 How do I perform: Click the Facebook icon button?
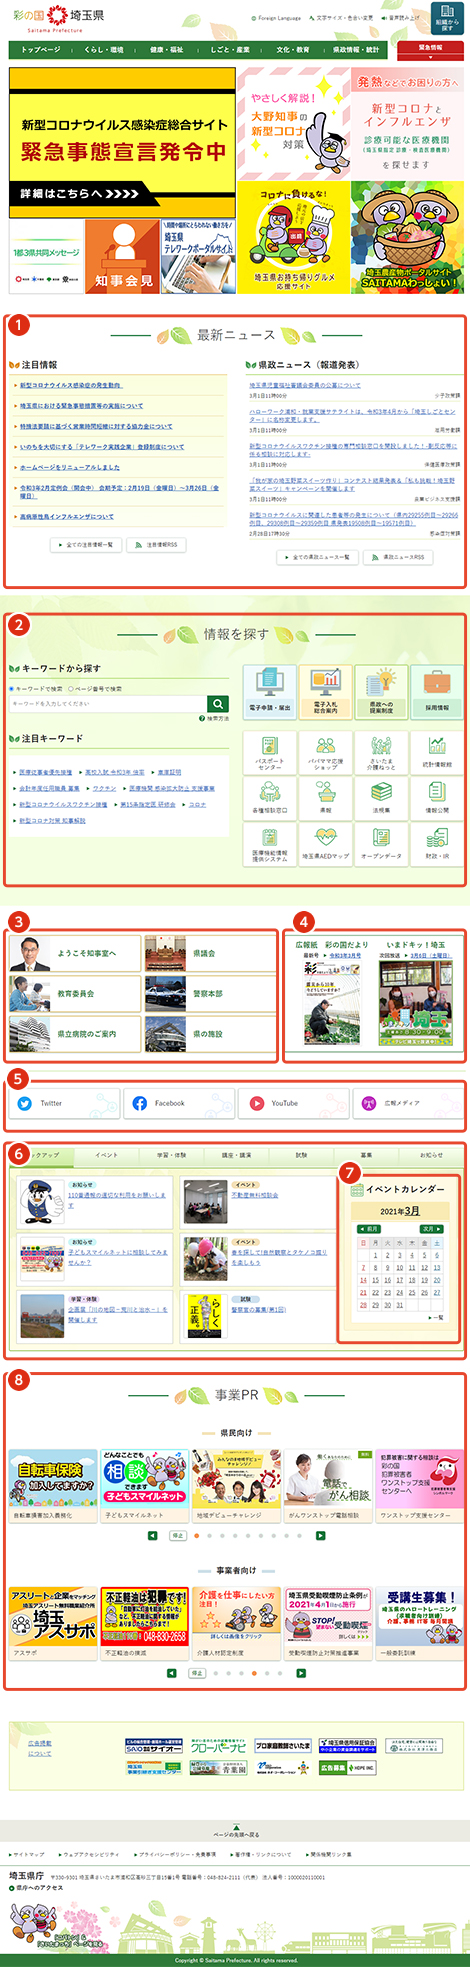pyautogui.click(x=180, y=1103)
